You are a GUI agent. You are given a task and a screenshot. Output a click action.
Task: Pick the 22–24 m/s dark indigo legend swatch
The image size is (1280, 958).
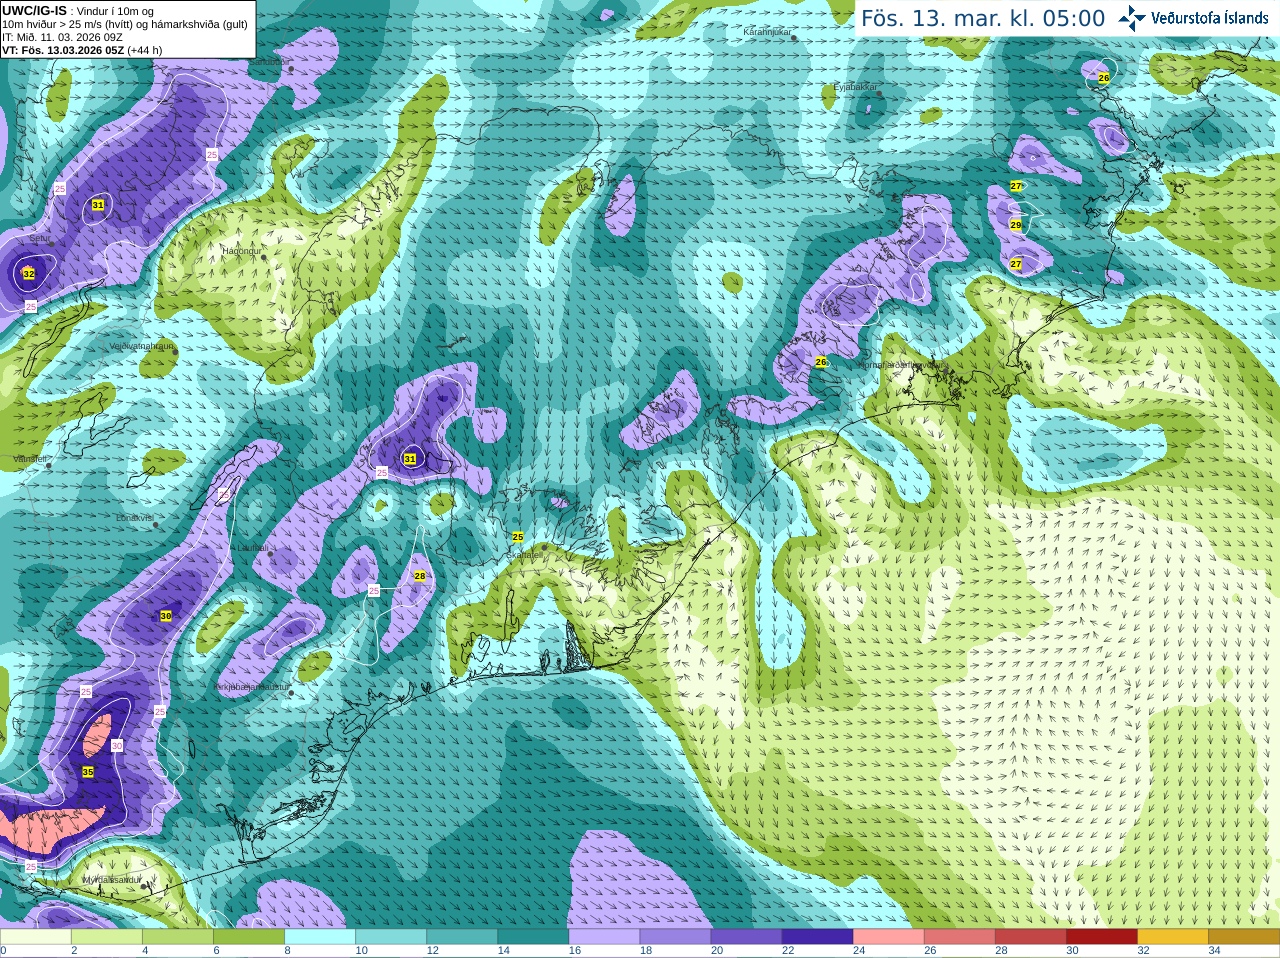pos(817,937)
